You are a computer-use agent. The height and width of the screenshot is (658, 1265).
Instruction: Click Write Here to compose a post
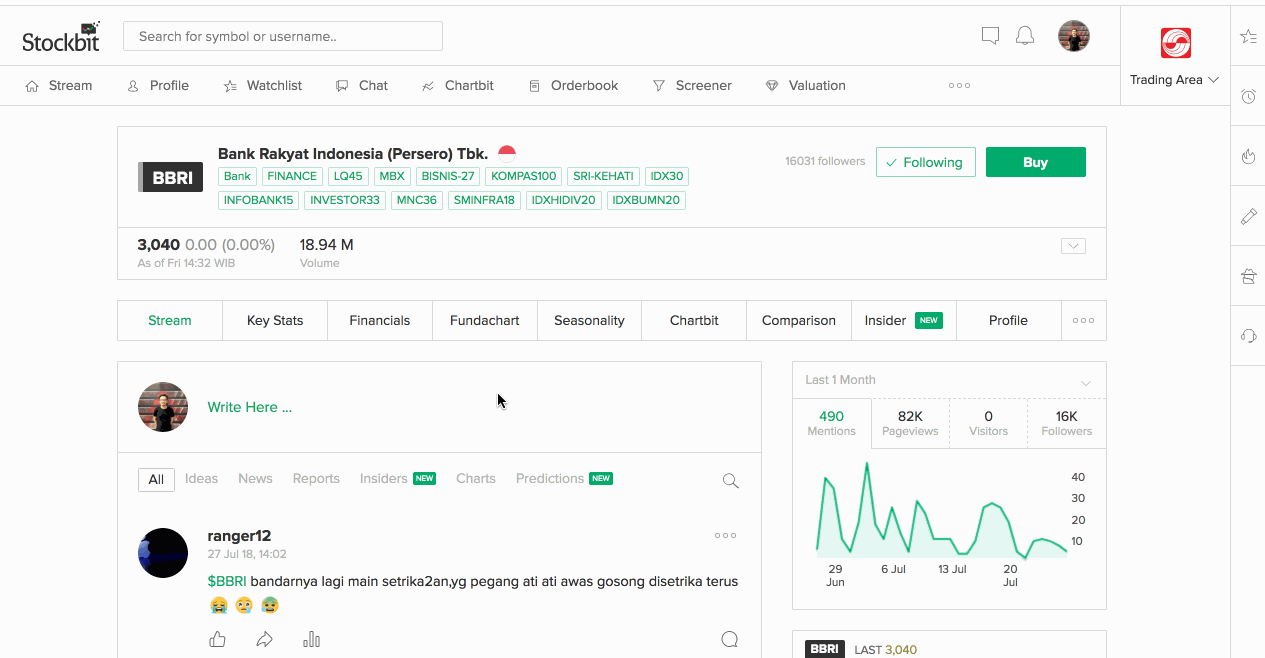[250, 407]
